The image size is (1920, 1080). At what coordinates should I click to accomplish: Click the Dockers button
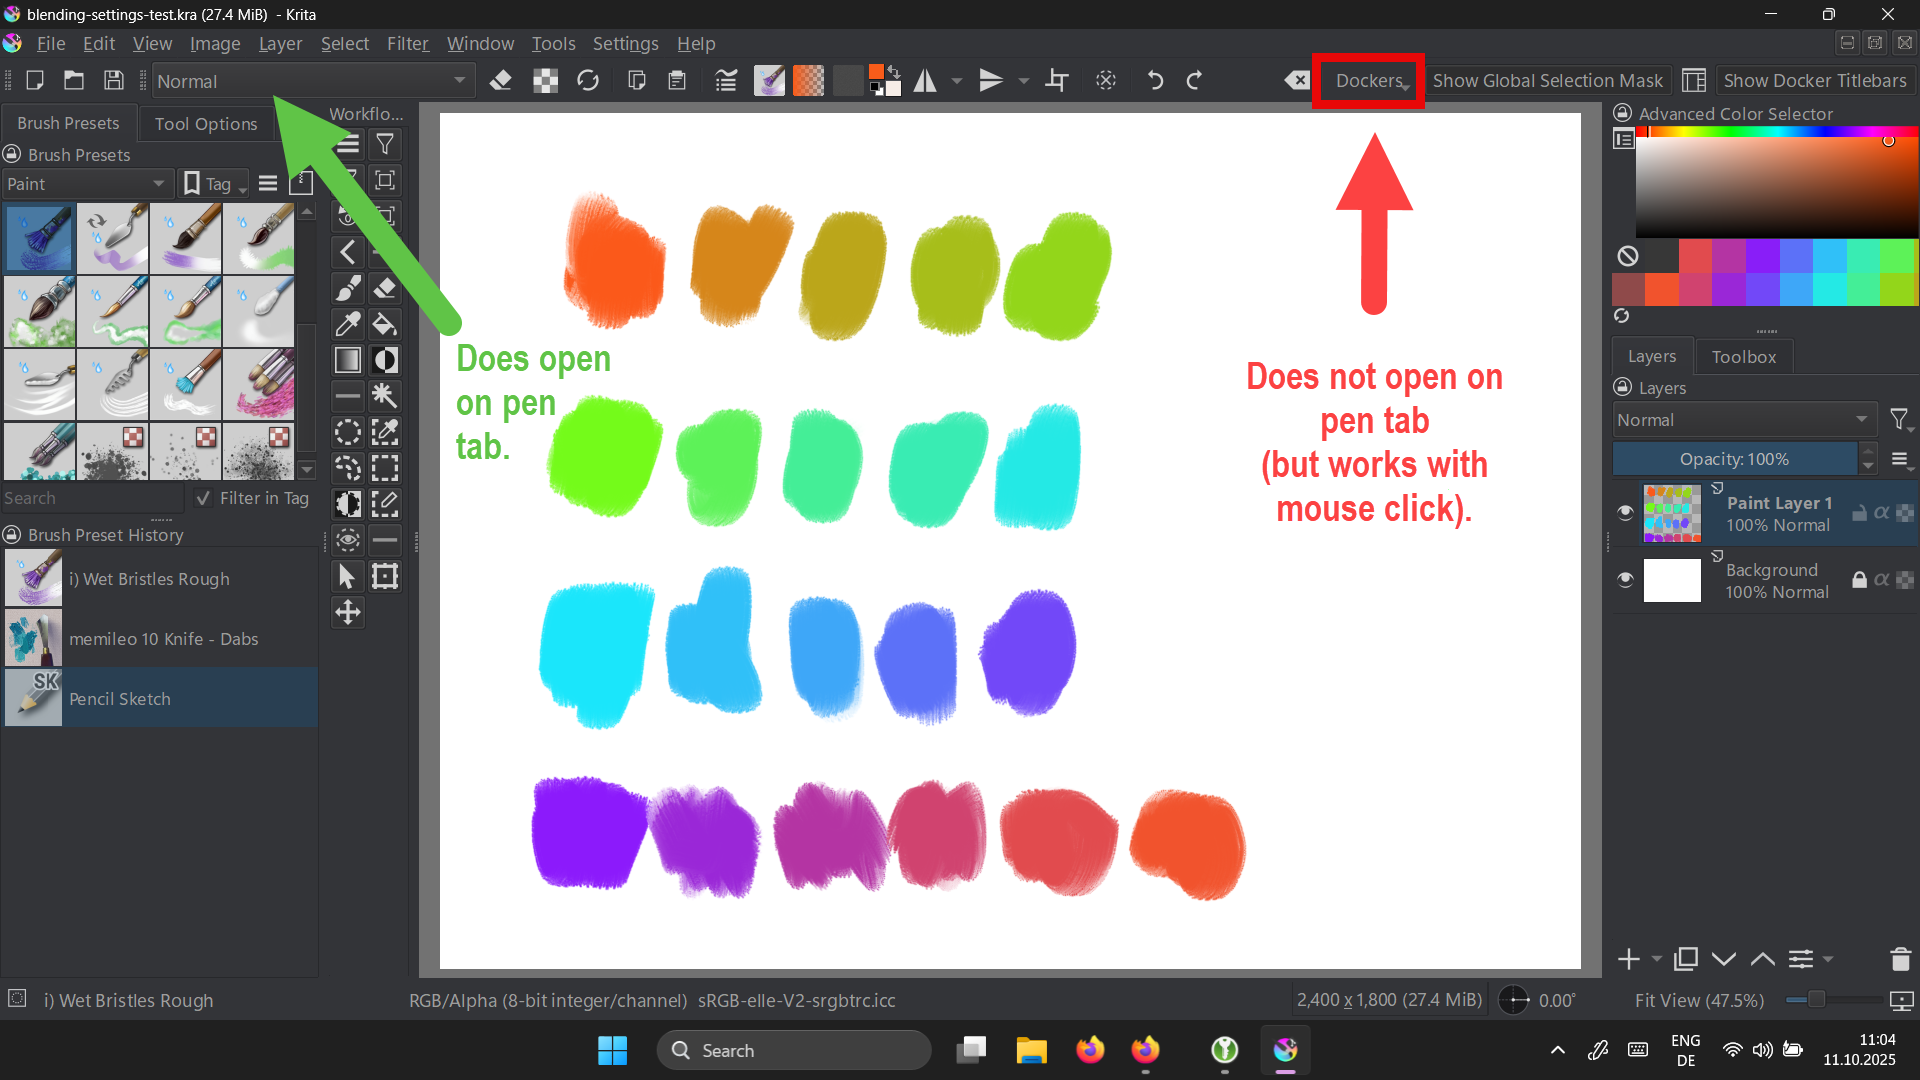(1370, 81)
